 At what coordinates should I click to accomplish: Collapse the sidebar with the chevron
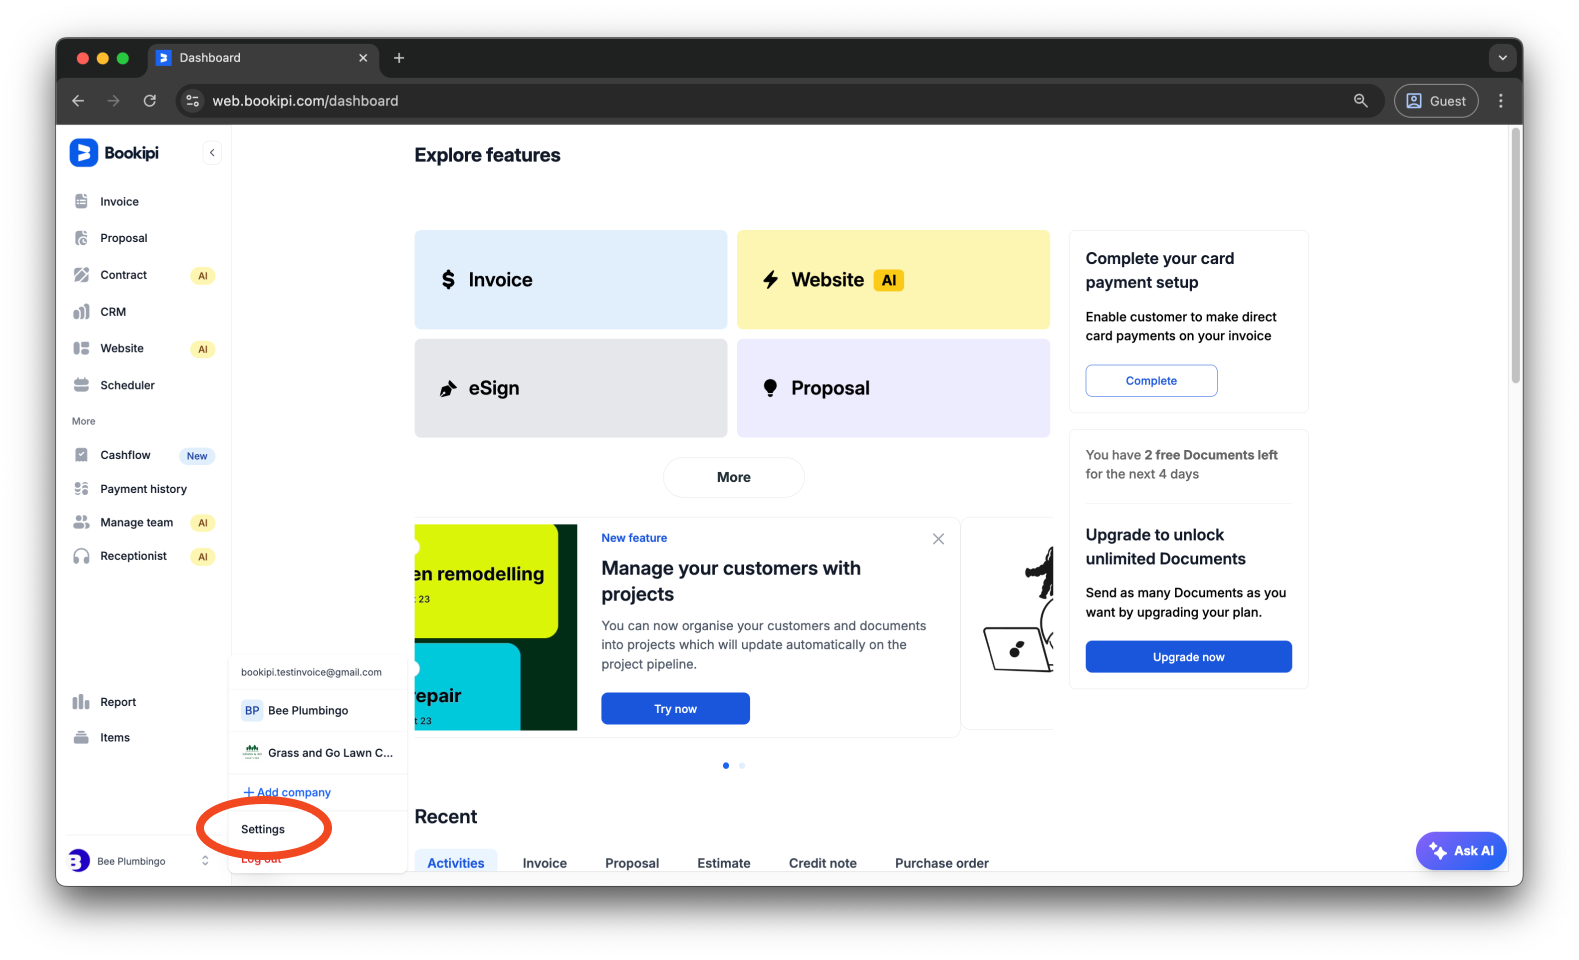click(x=212, y=153)
